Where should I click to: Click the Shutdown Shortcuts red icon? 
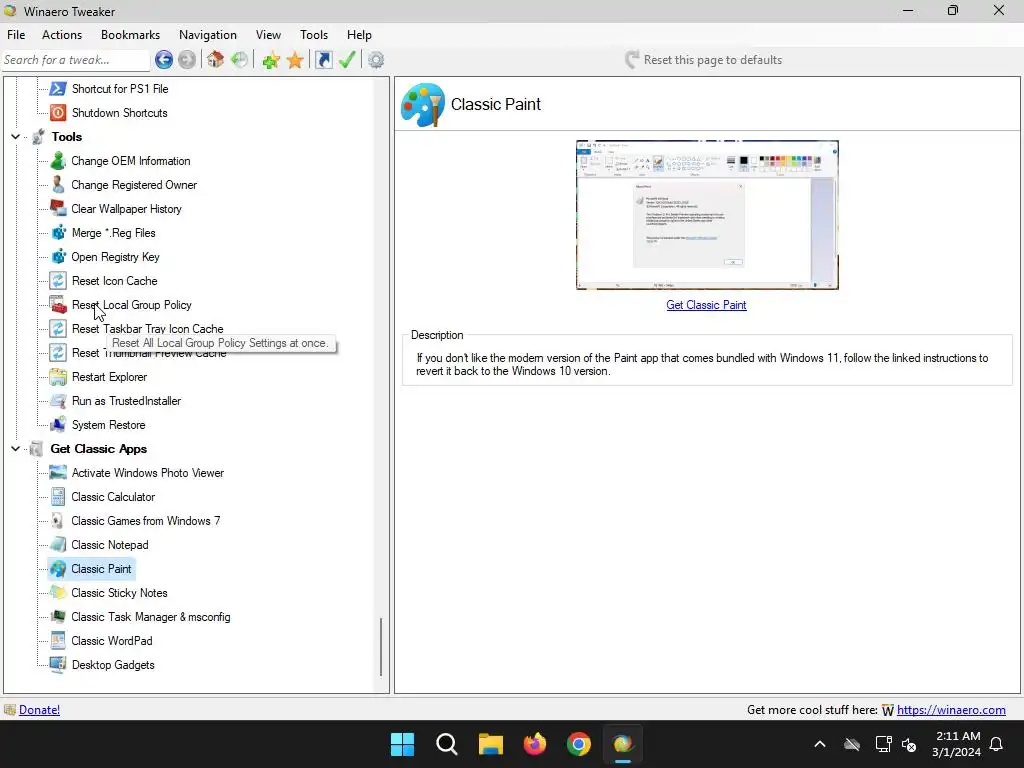click(58, 112)
